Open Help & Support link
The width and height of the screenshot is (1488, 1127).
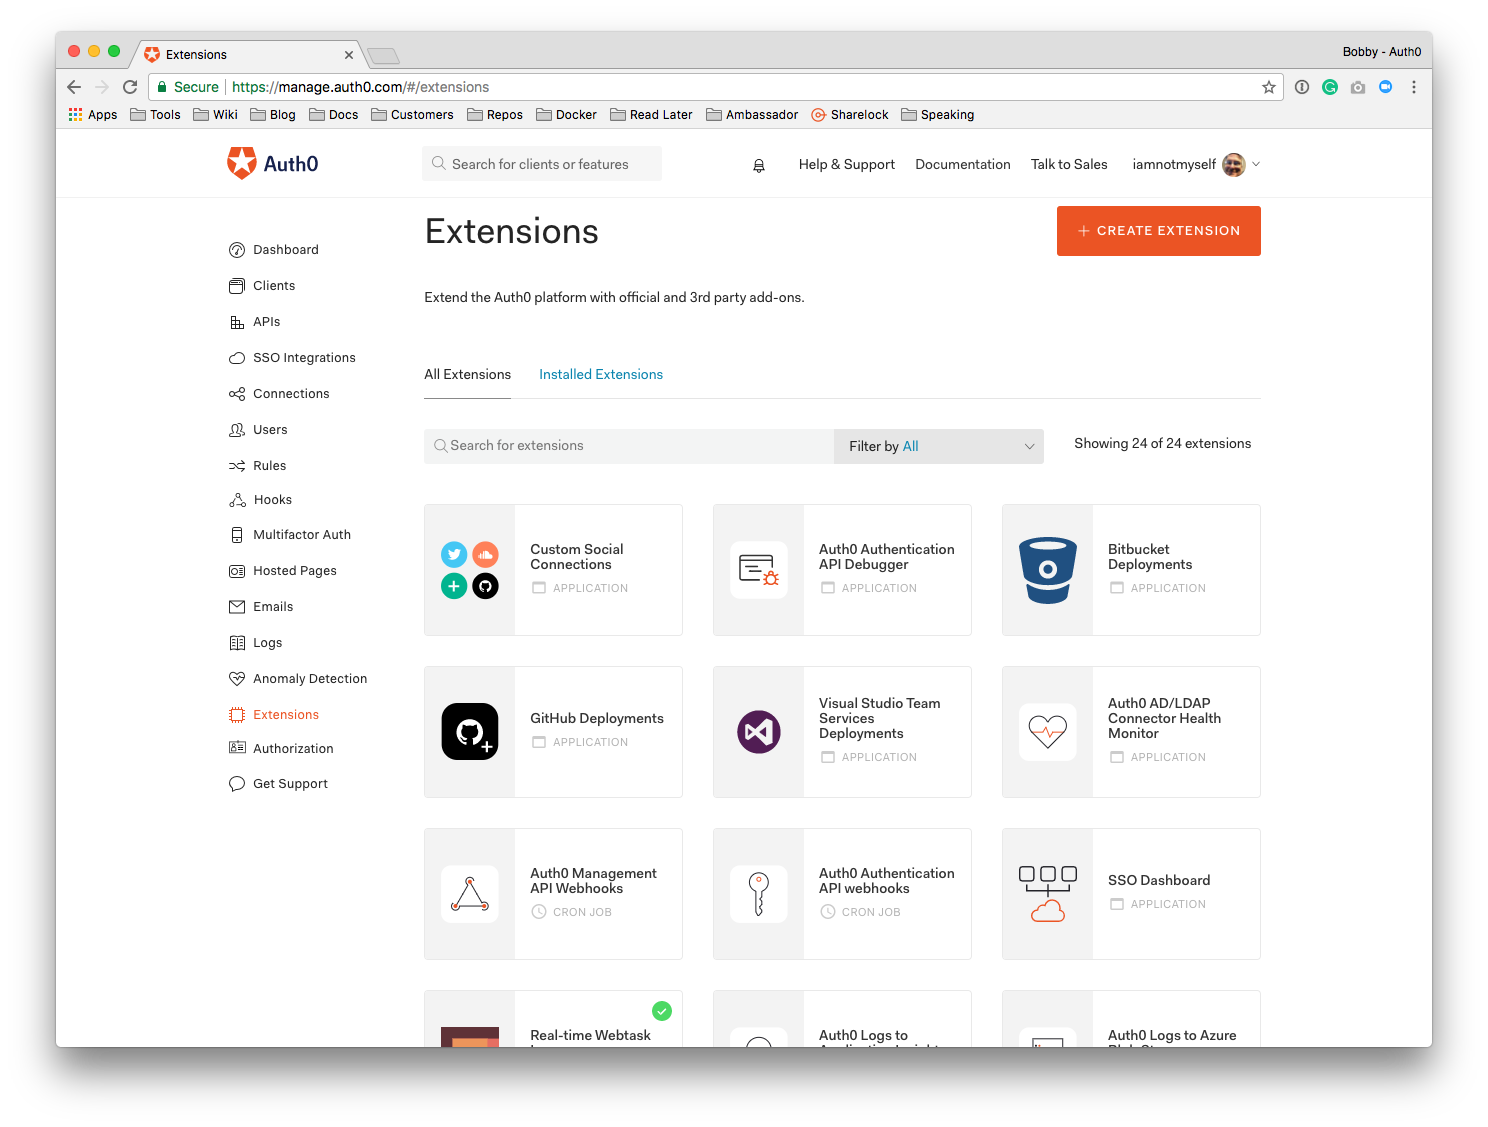pos(847,165)
